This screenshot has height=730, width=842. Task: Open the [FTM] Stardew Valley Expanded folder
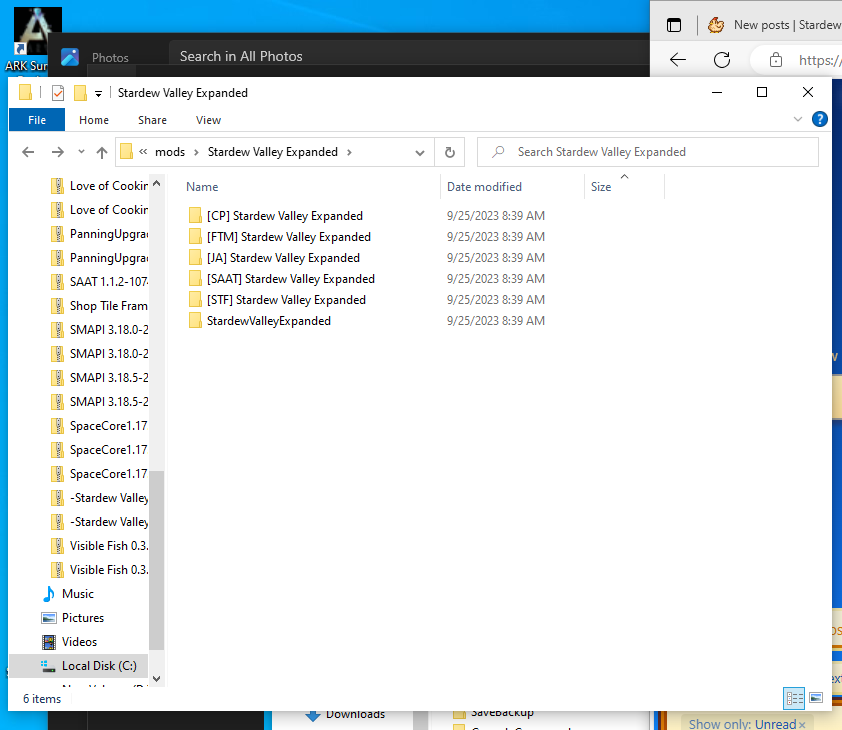point(288,237)
